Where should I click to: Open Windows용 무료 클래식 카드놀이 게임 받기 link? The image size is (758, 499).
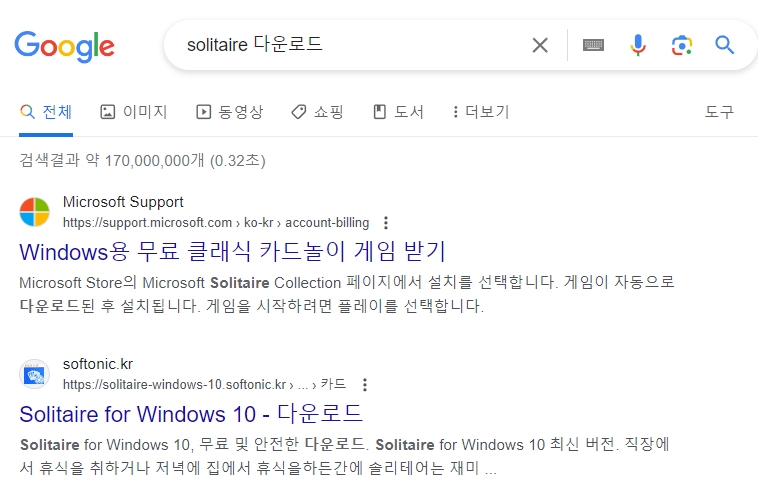[232, 251]
